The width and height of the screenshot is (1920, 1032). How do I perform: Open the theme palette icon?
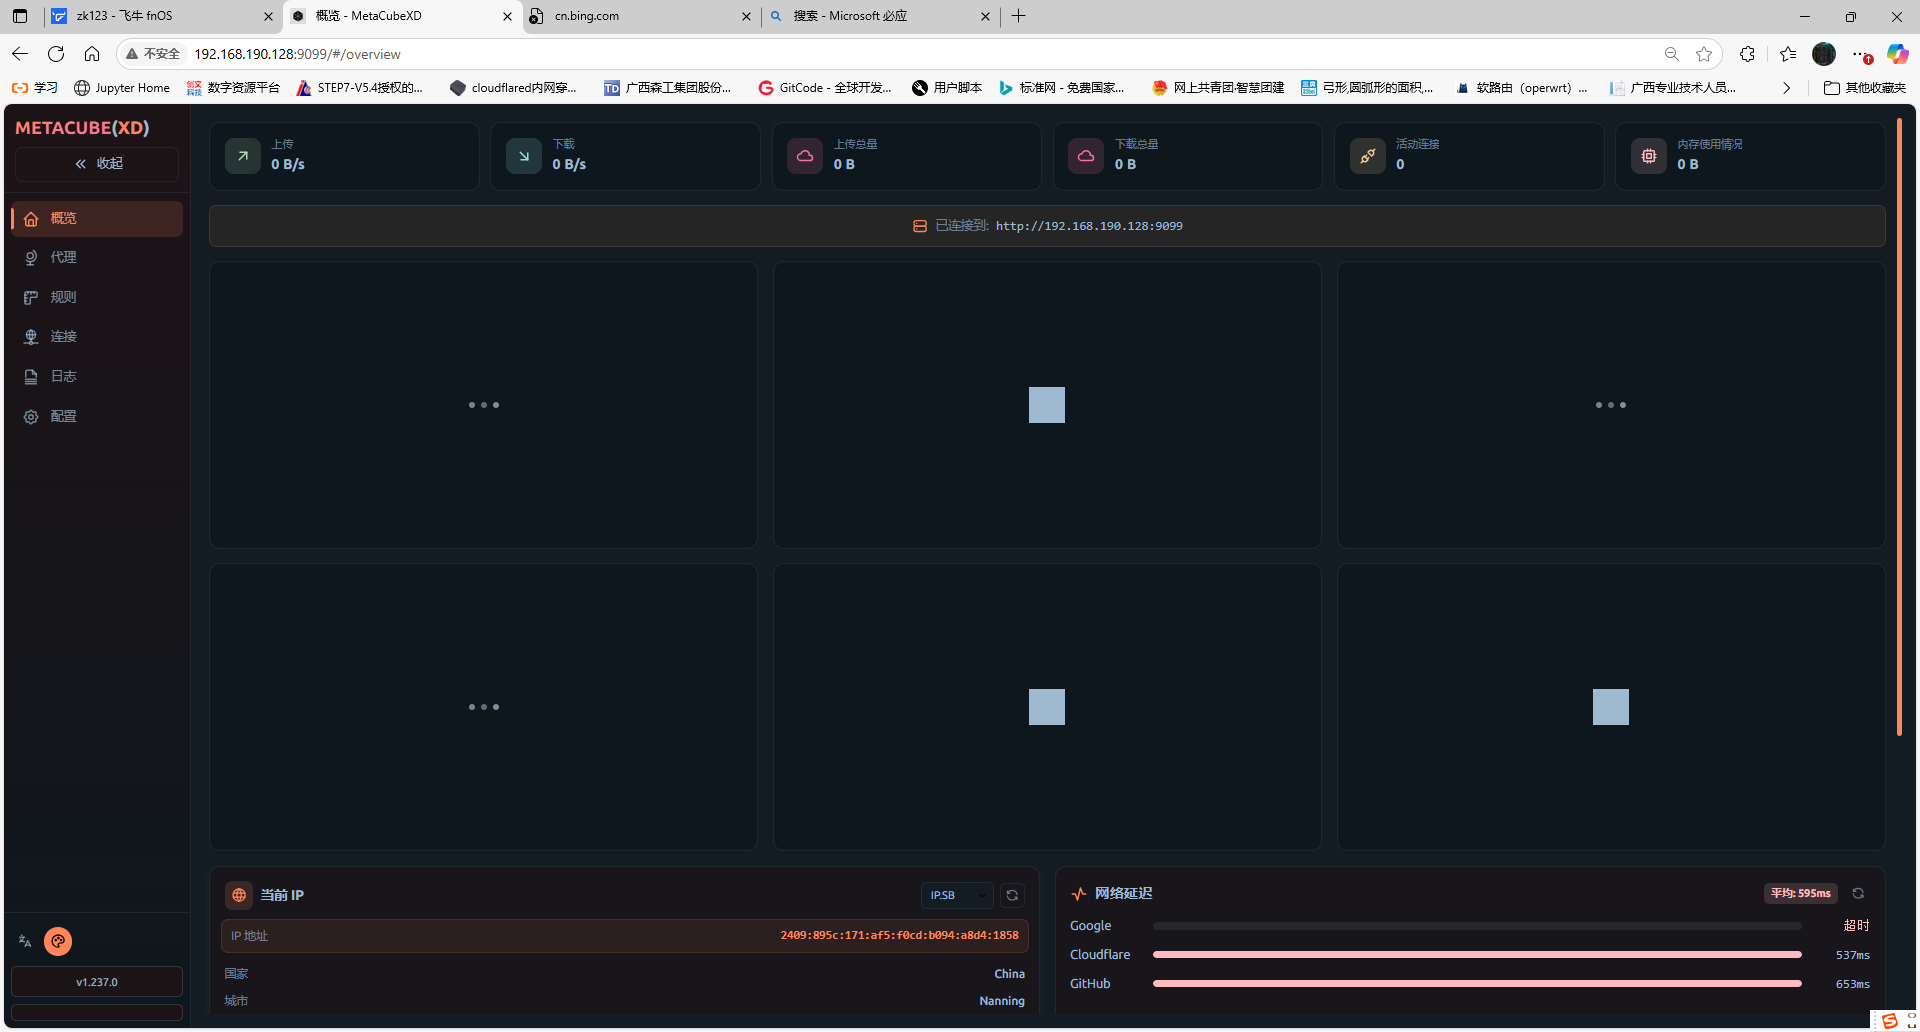58,941
